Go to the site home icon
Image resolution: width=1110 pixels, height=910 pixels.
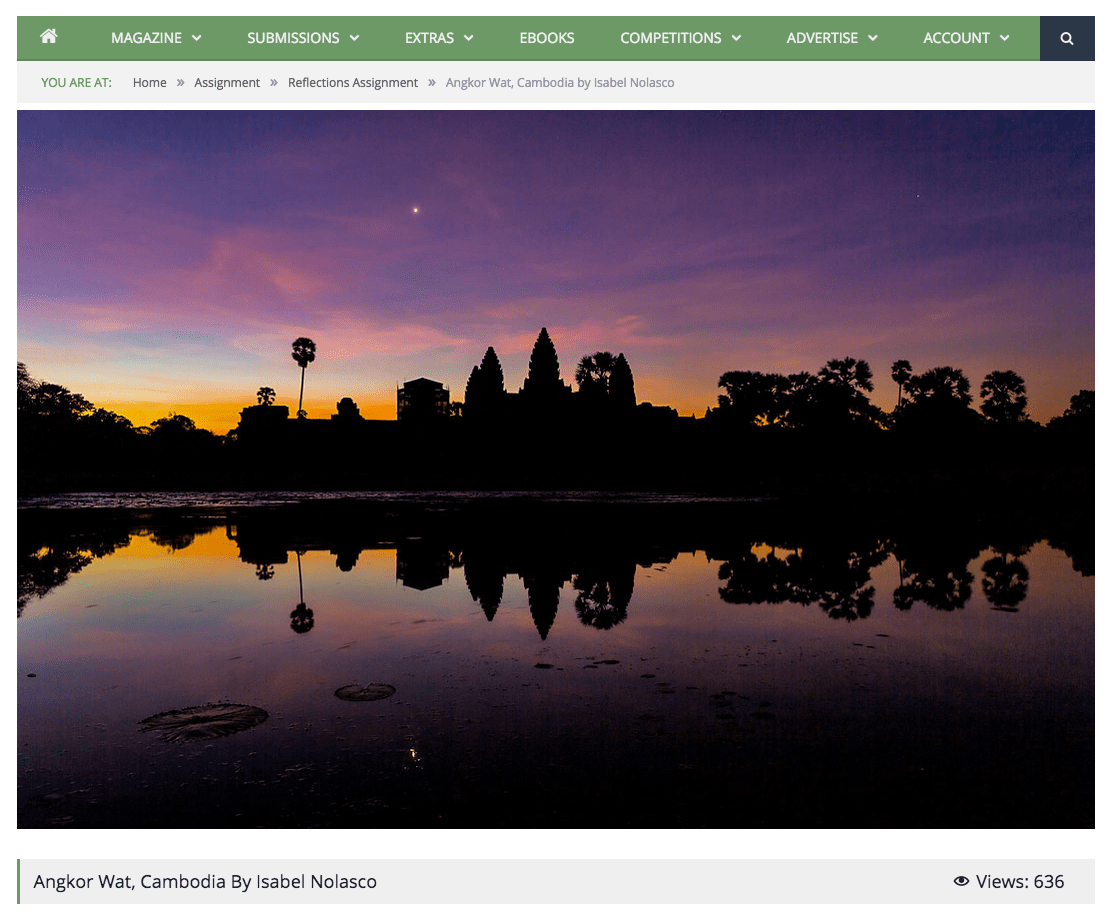click(48, 36)
